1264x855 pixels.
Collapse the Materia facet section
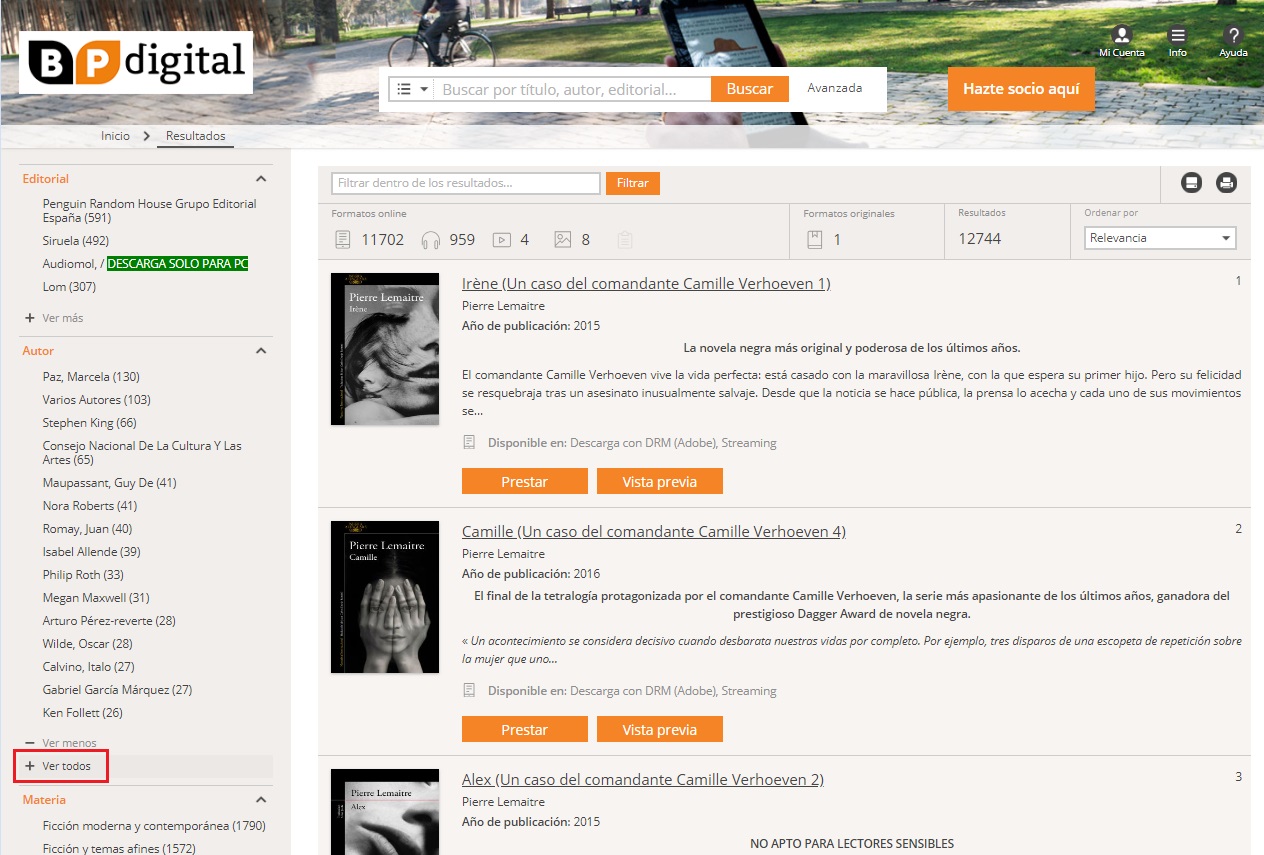click(x=261, y=800)
